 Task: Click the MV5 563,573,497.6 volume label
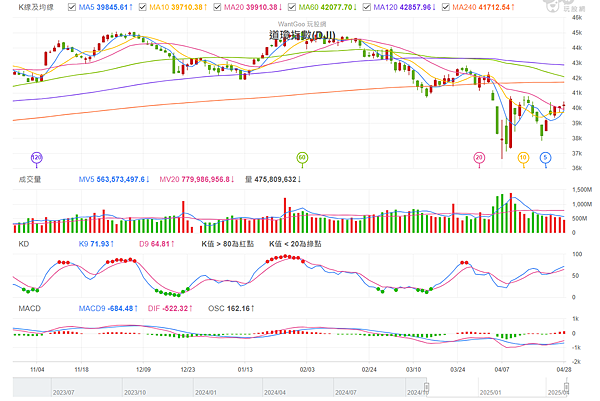[x=114, y=179]
